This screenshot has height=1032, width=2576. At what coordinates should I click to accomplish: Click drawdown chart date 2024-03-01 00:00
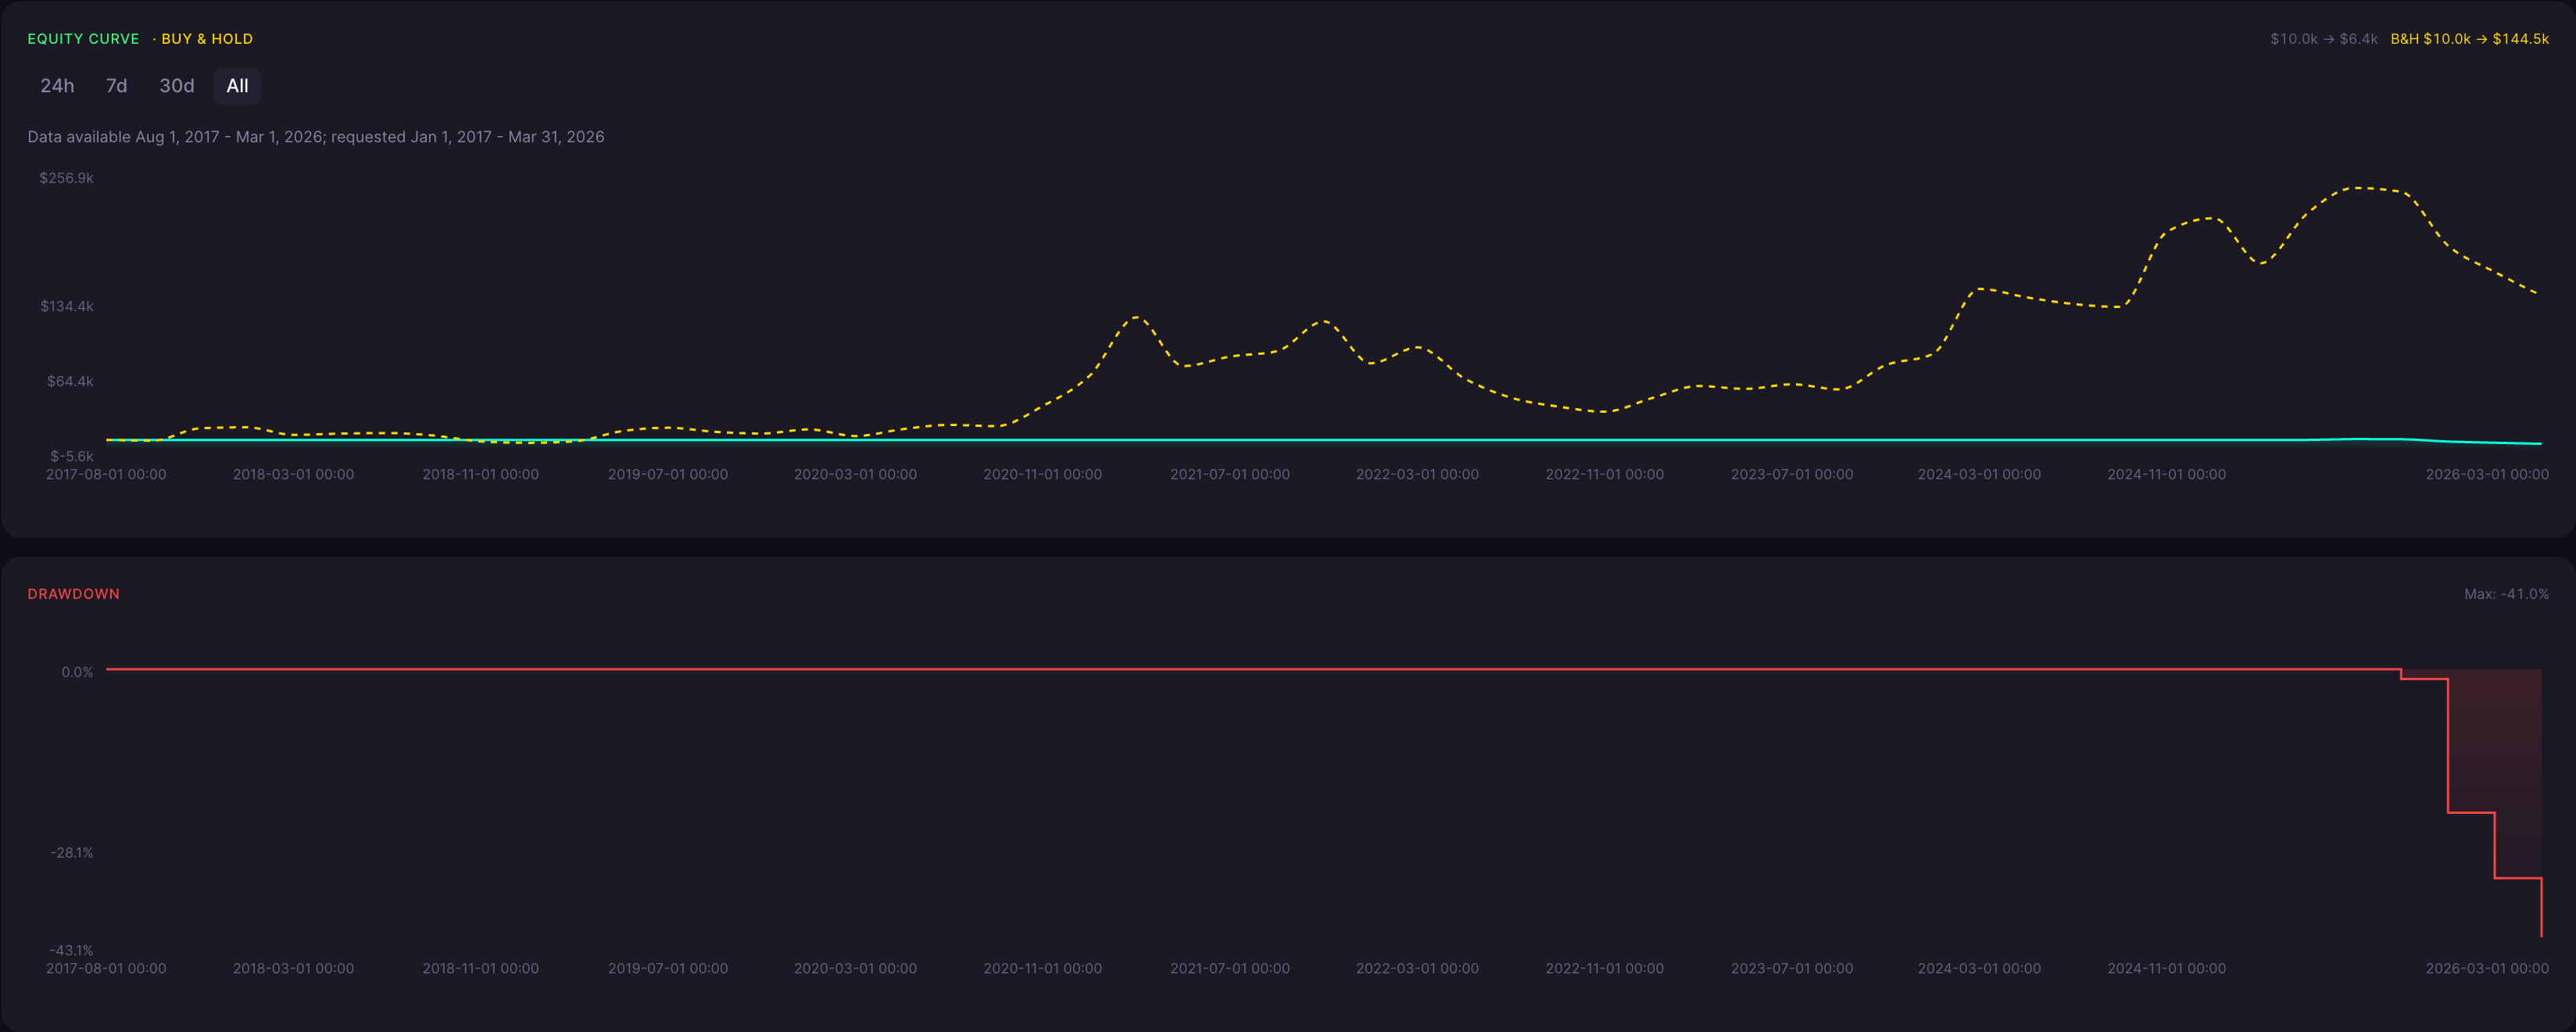[x=1979, y=968]
